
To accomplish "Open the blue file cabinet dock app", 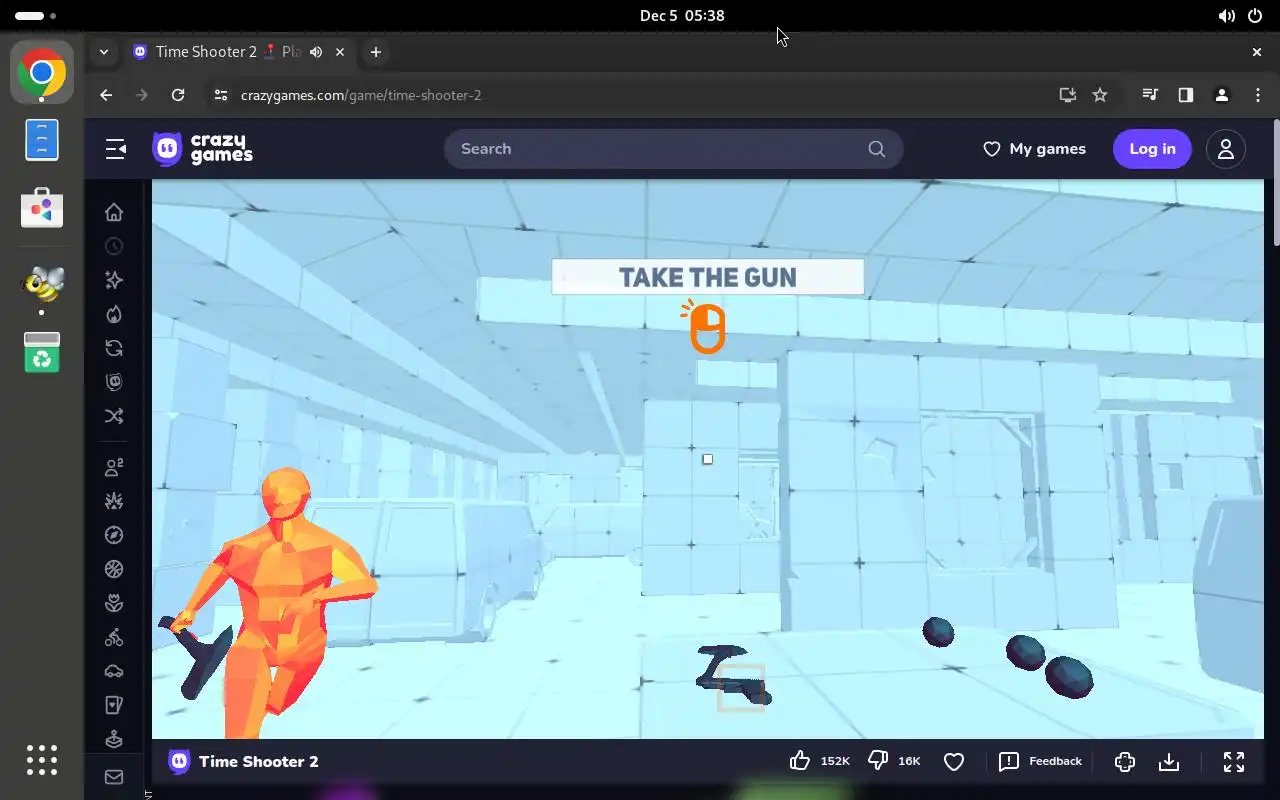I will (x=42, y=140).
